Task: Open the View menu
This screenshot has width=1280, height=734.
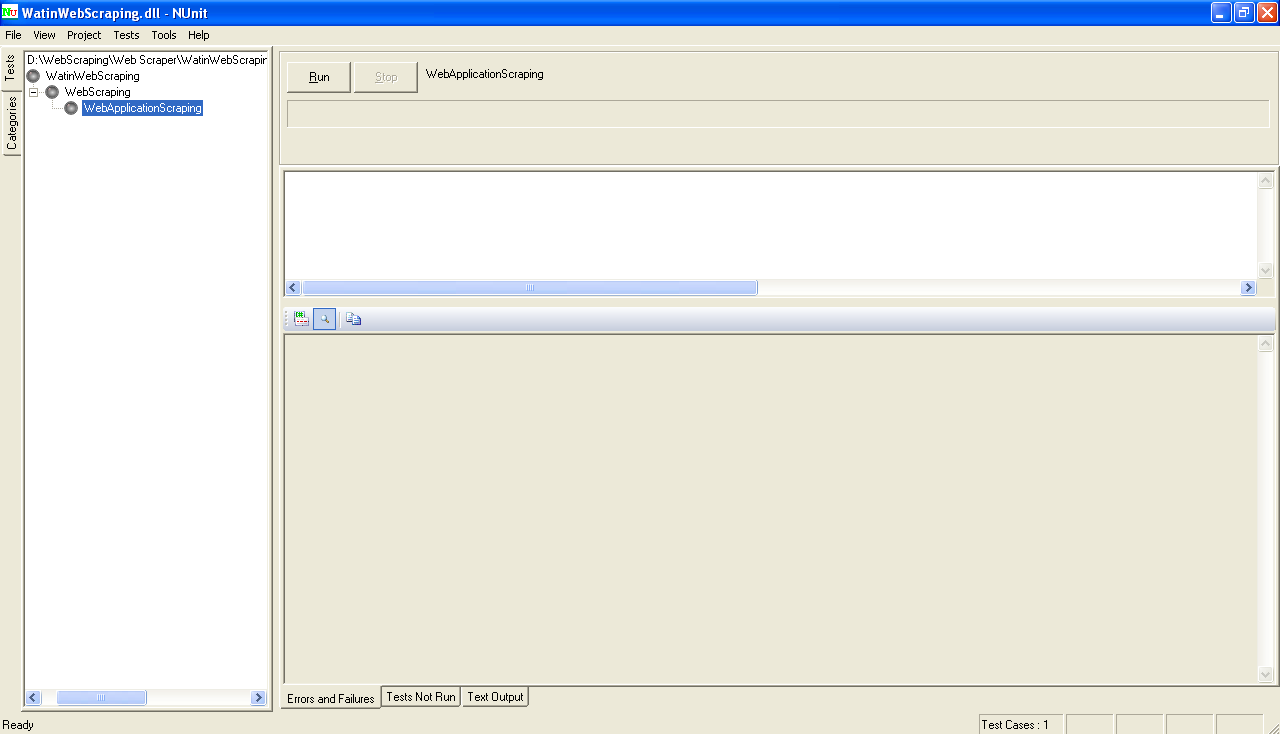Action: click(x=44, y=35)
